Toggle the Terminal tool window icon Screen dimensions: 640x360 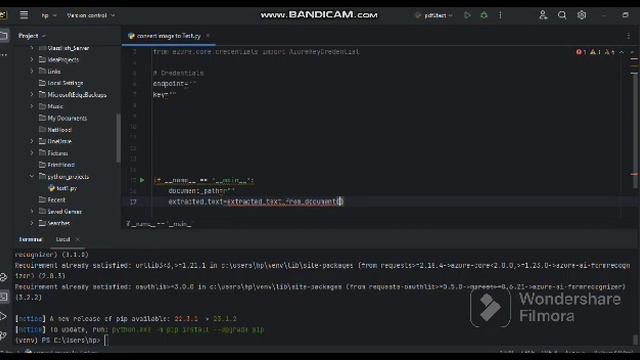4,297
